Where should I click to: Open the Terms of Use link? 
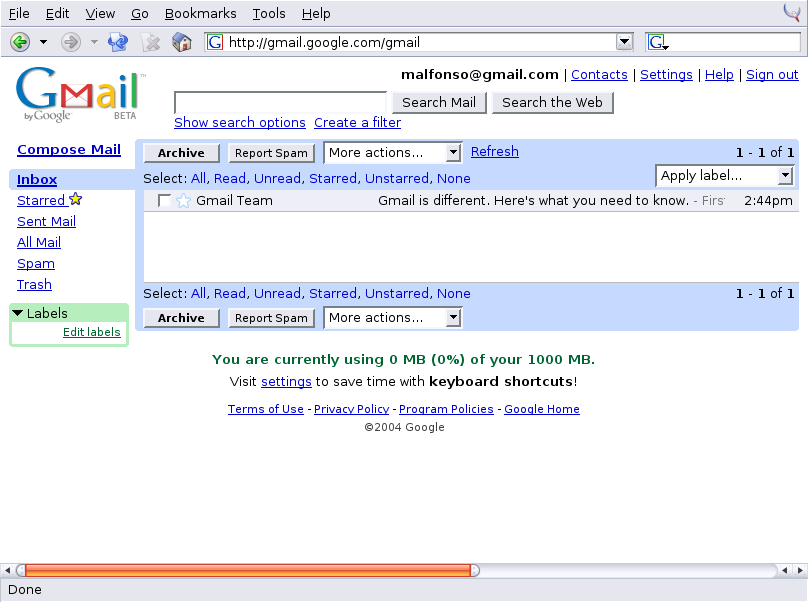266,409
